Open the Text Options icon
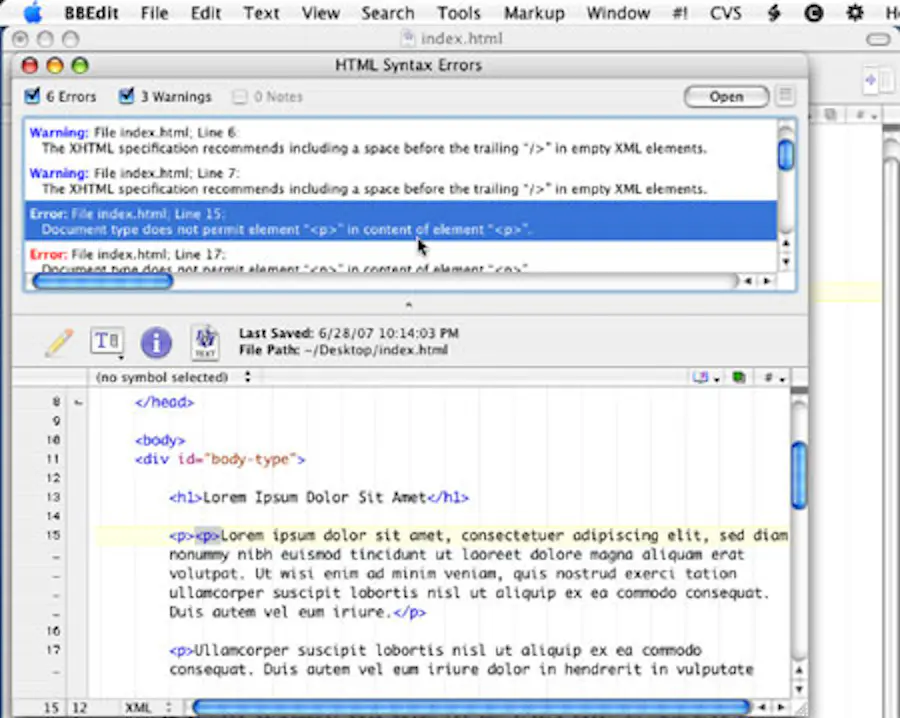Screen dimensions: 900x718 (x=107, y=341)
